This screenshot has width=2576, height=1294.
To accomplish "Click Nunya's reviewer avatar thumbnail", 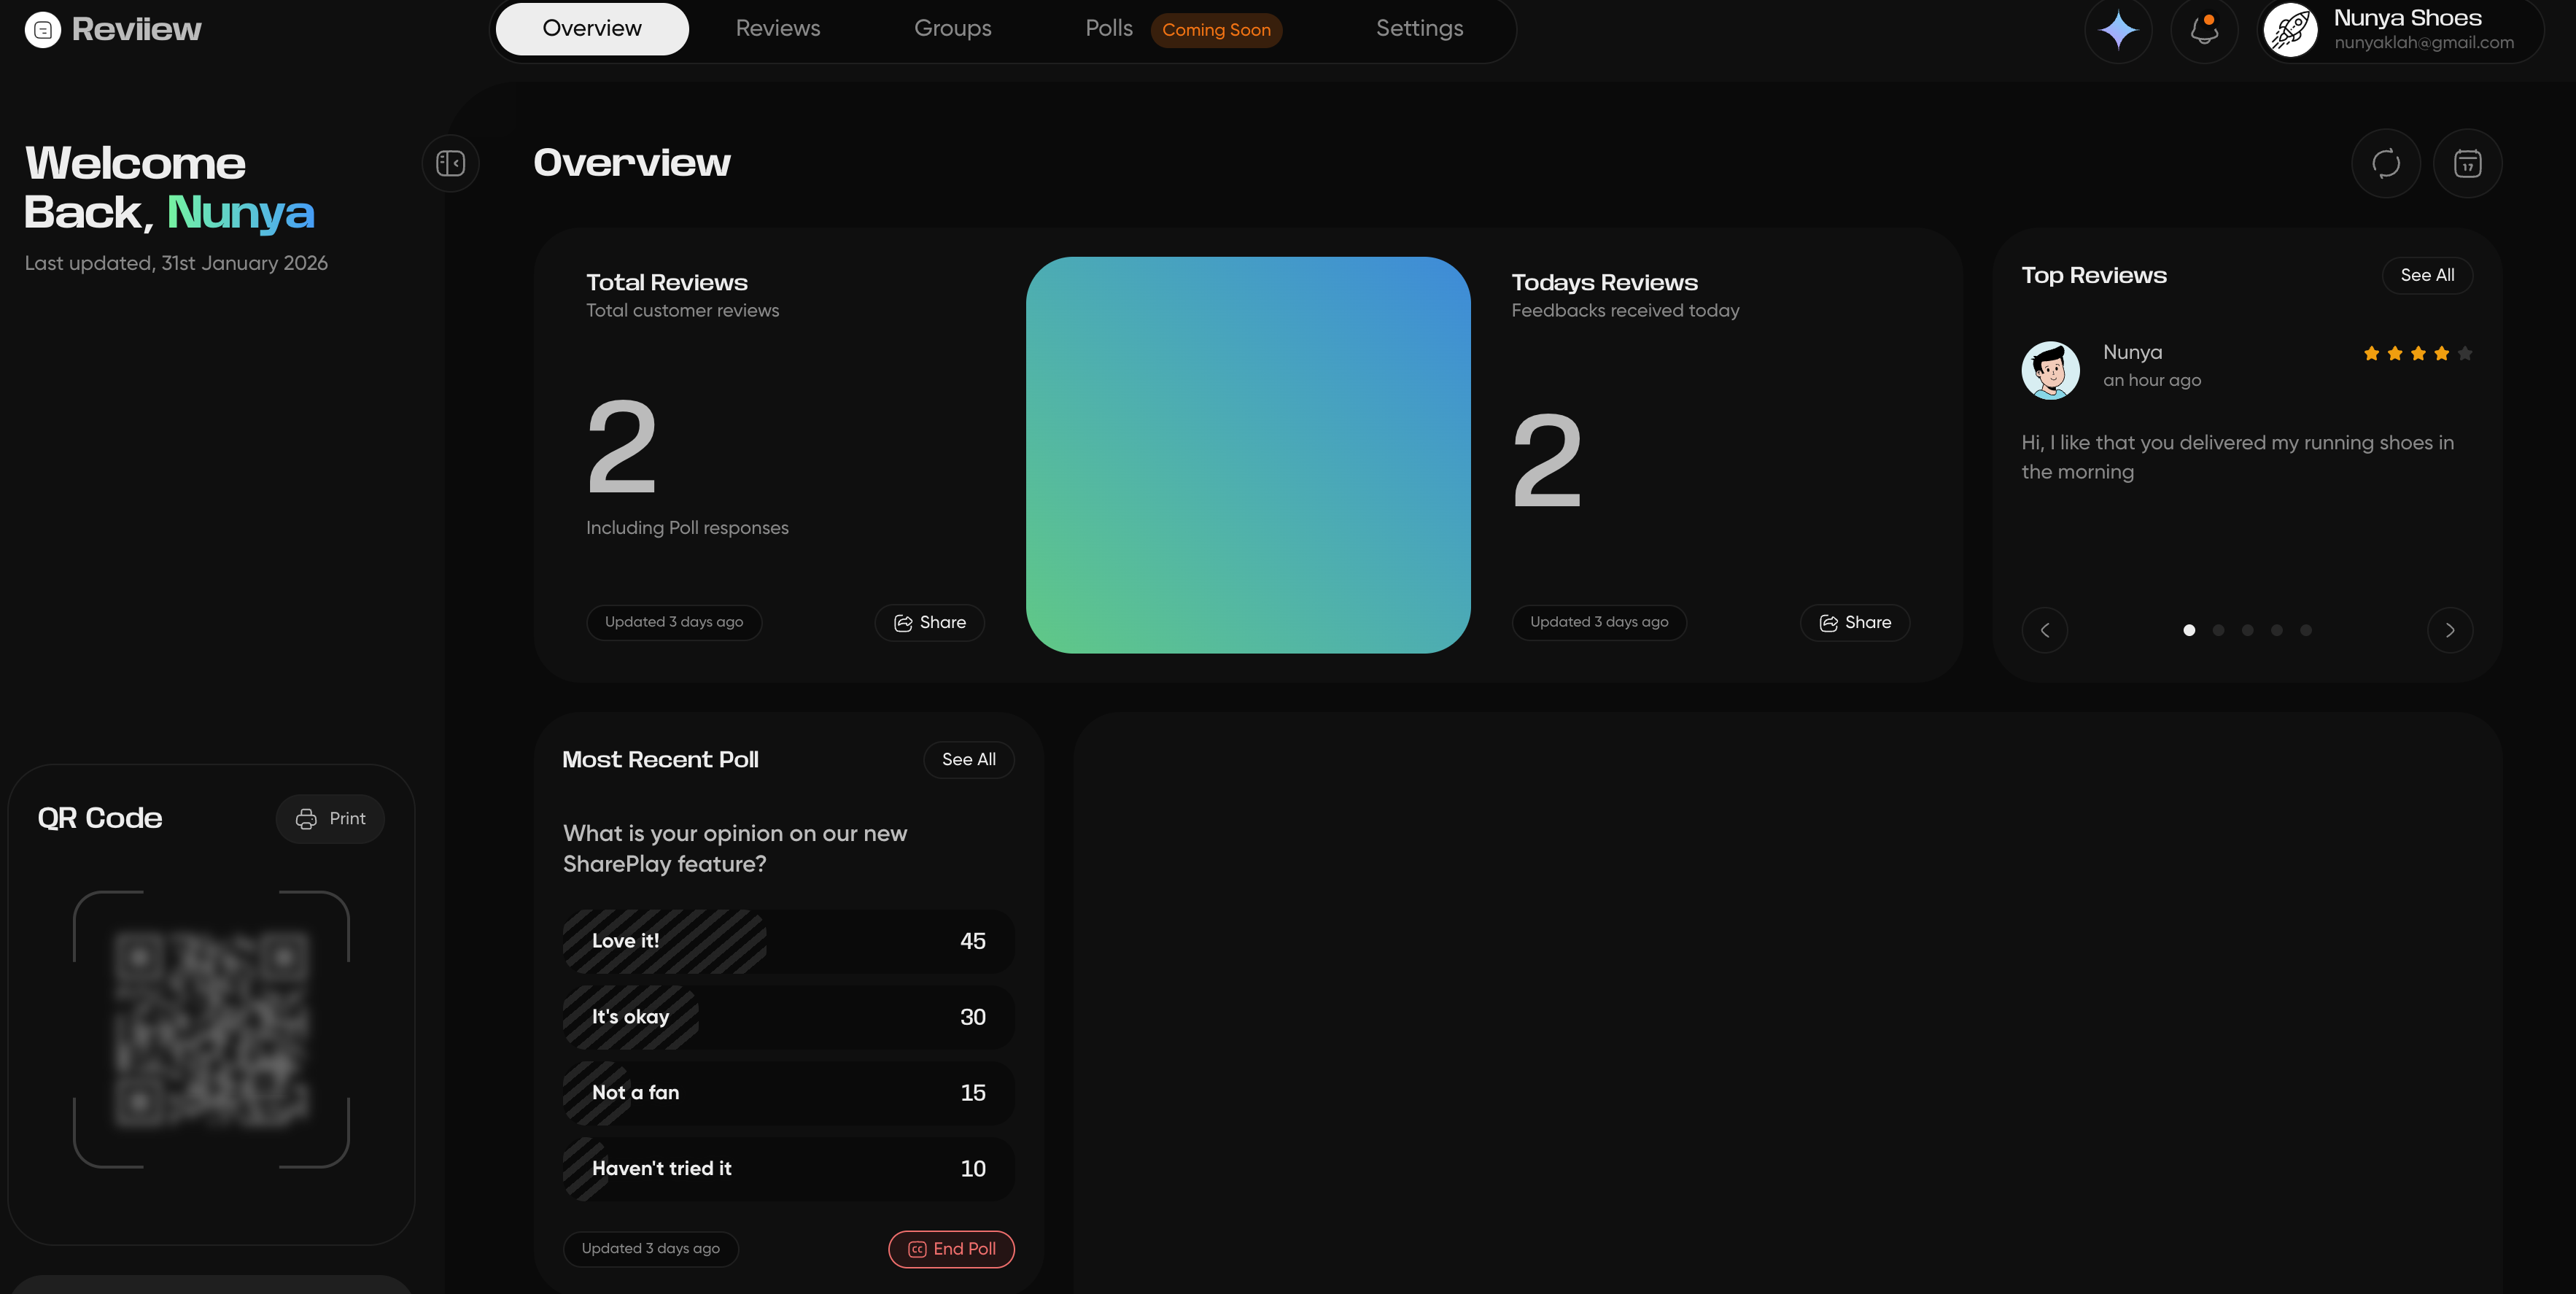I will (x=2050, y=370).
